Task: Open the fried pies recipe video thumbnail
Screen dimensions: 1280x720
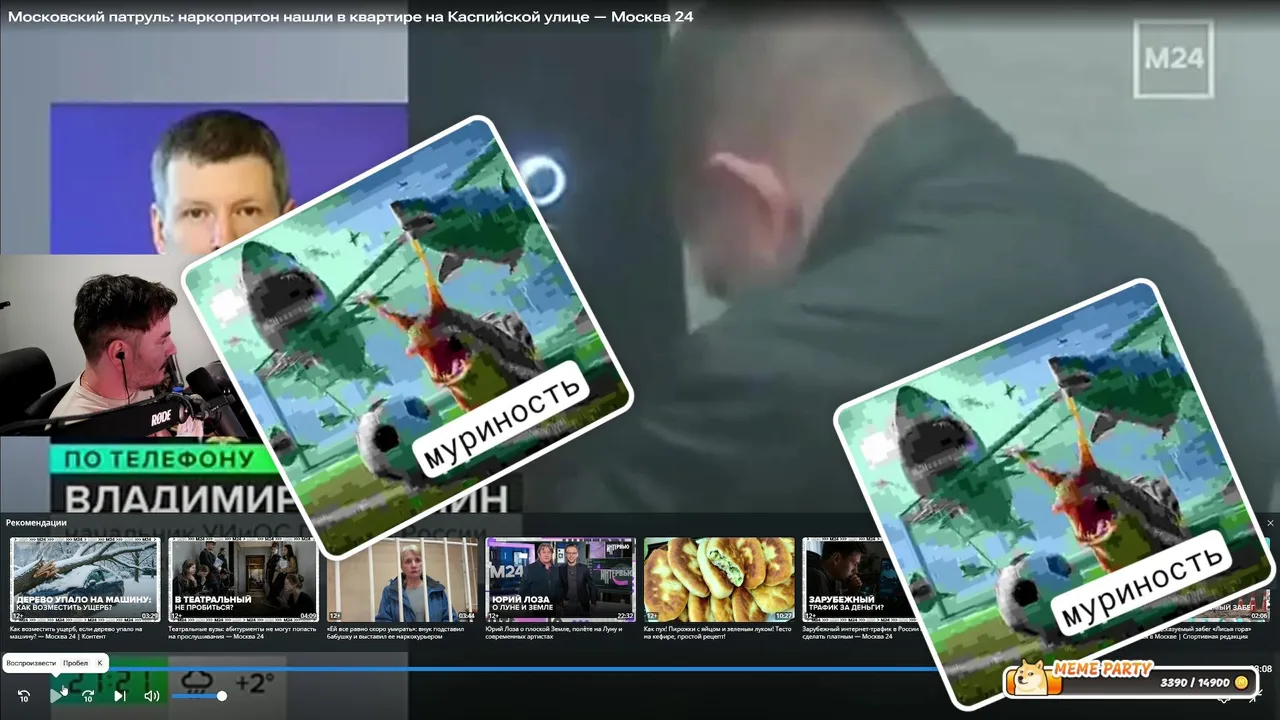Action: tap(719, 580)
